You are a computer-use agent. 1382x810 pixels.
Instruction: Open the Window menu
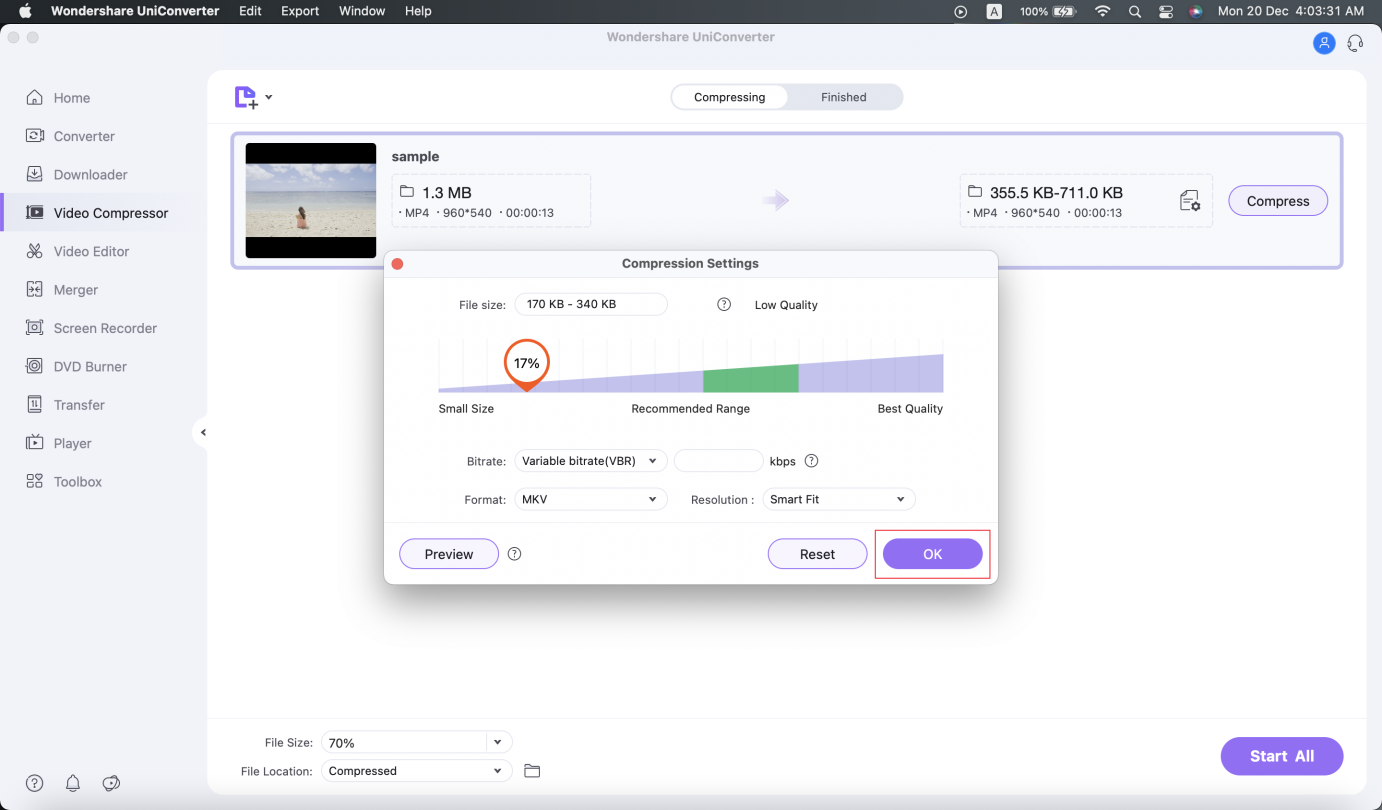point(362,11)
